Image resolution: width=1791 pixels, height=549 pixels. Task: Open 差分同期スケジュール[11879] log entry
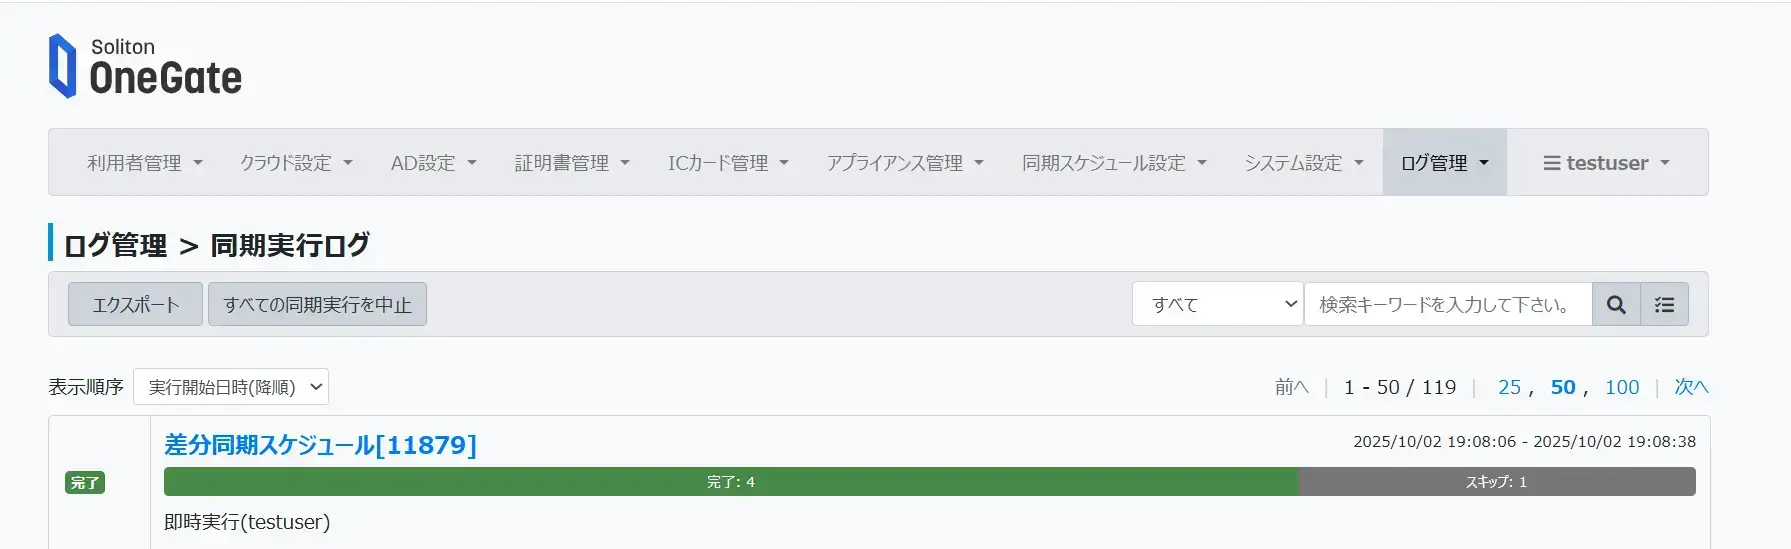coord(320,445)
